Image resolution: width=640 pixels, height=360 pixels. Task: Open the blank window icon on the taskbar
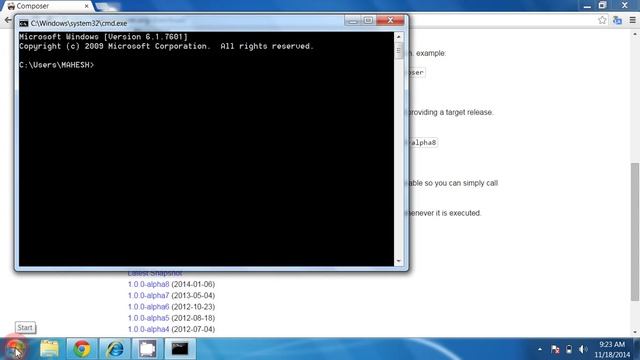coord(147,349)
